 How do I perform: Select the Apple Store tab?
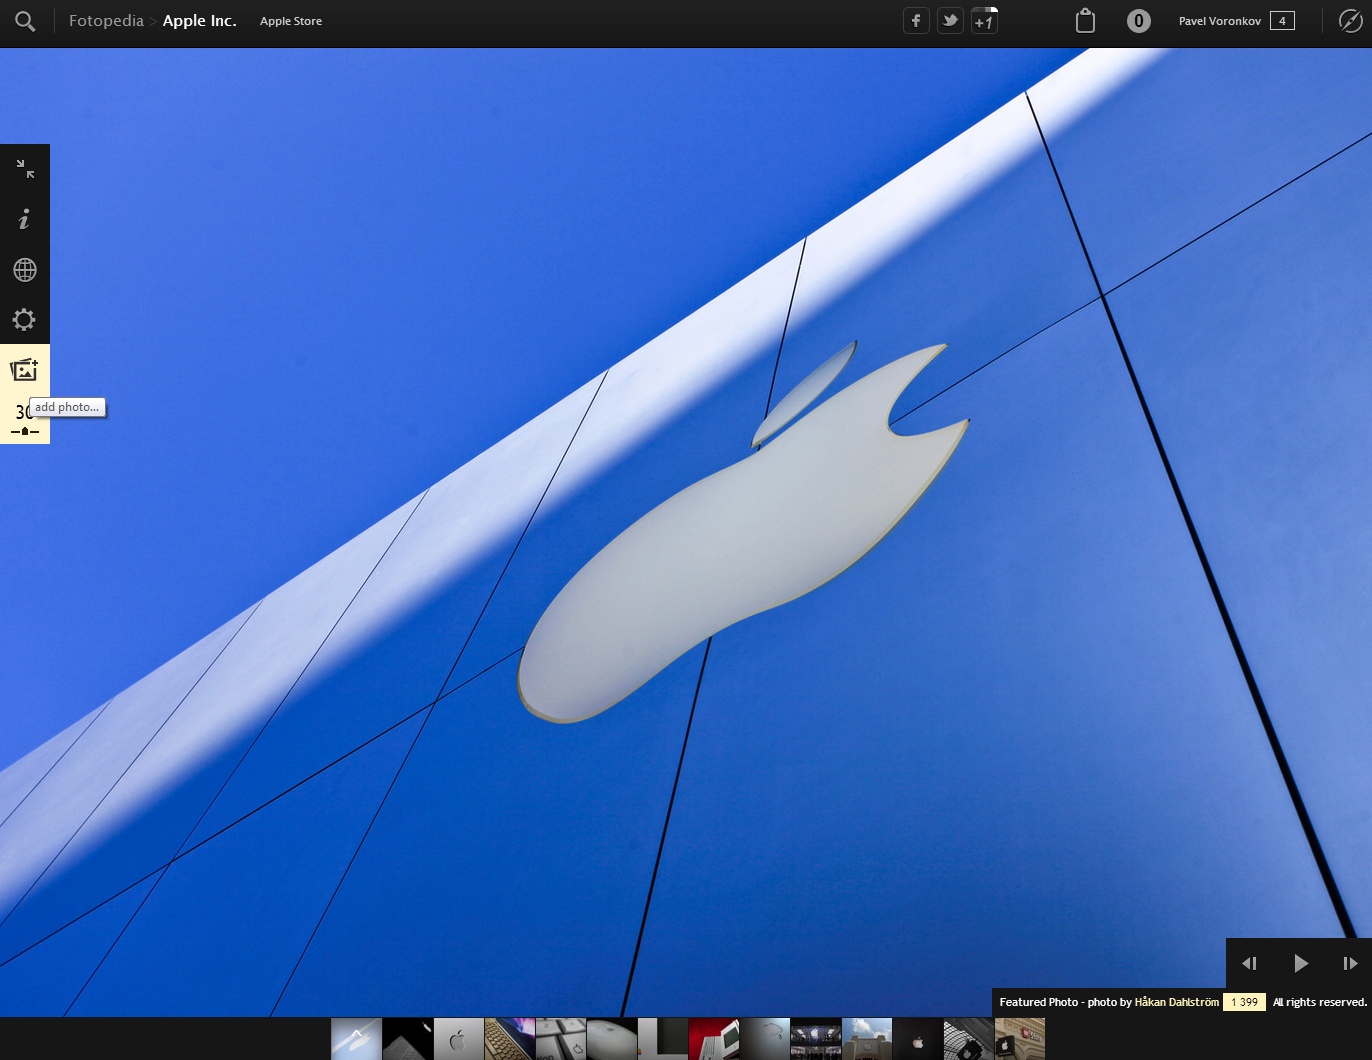click(x=291, y=21)
